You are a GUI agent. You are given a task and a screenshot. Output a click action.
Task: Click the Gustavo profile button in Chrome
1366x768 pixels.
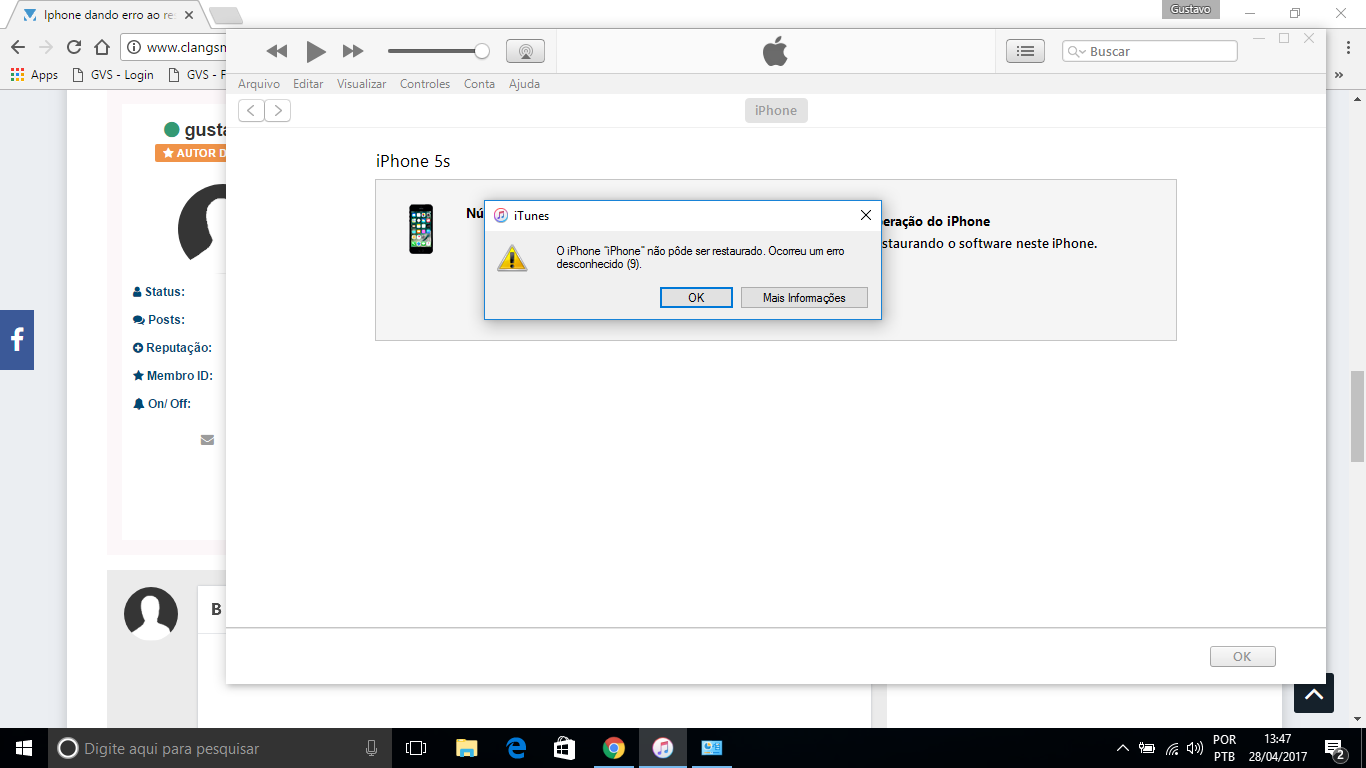1190,9
